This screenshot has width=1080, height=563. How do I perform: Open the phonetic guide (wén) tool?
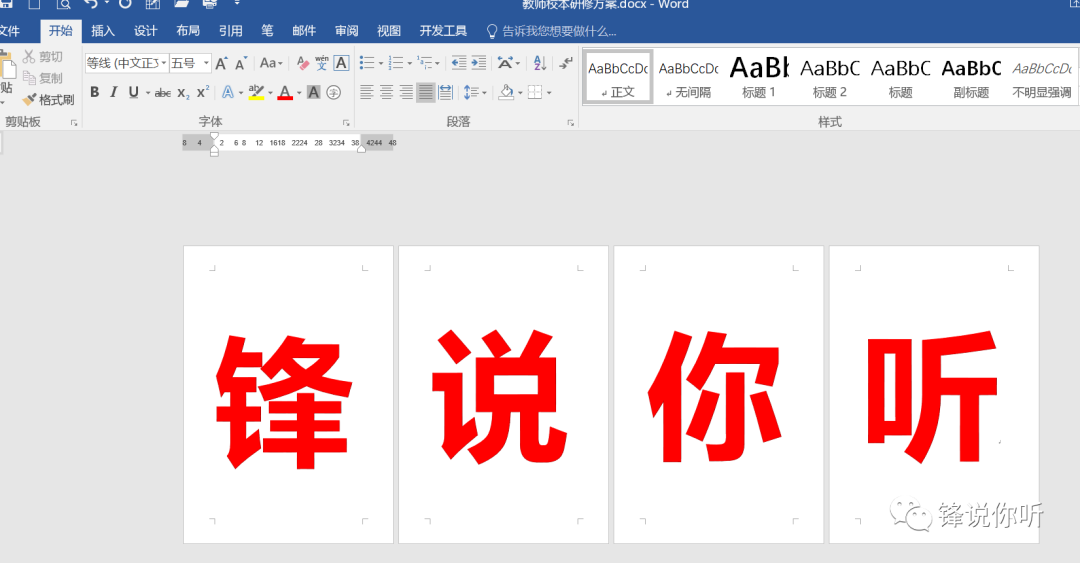322,63
